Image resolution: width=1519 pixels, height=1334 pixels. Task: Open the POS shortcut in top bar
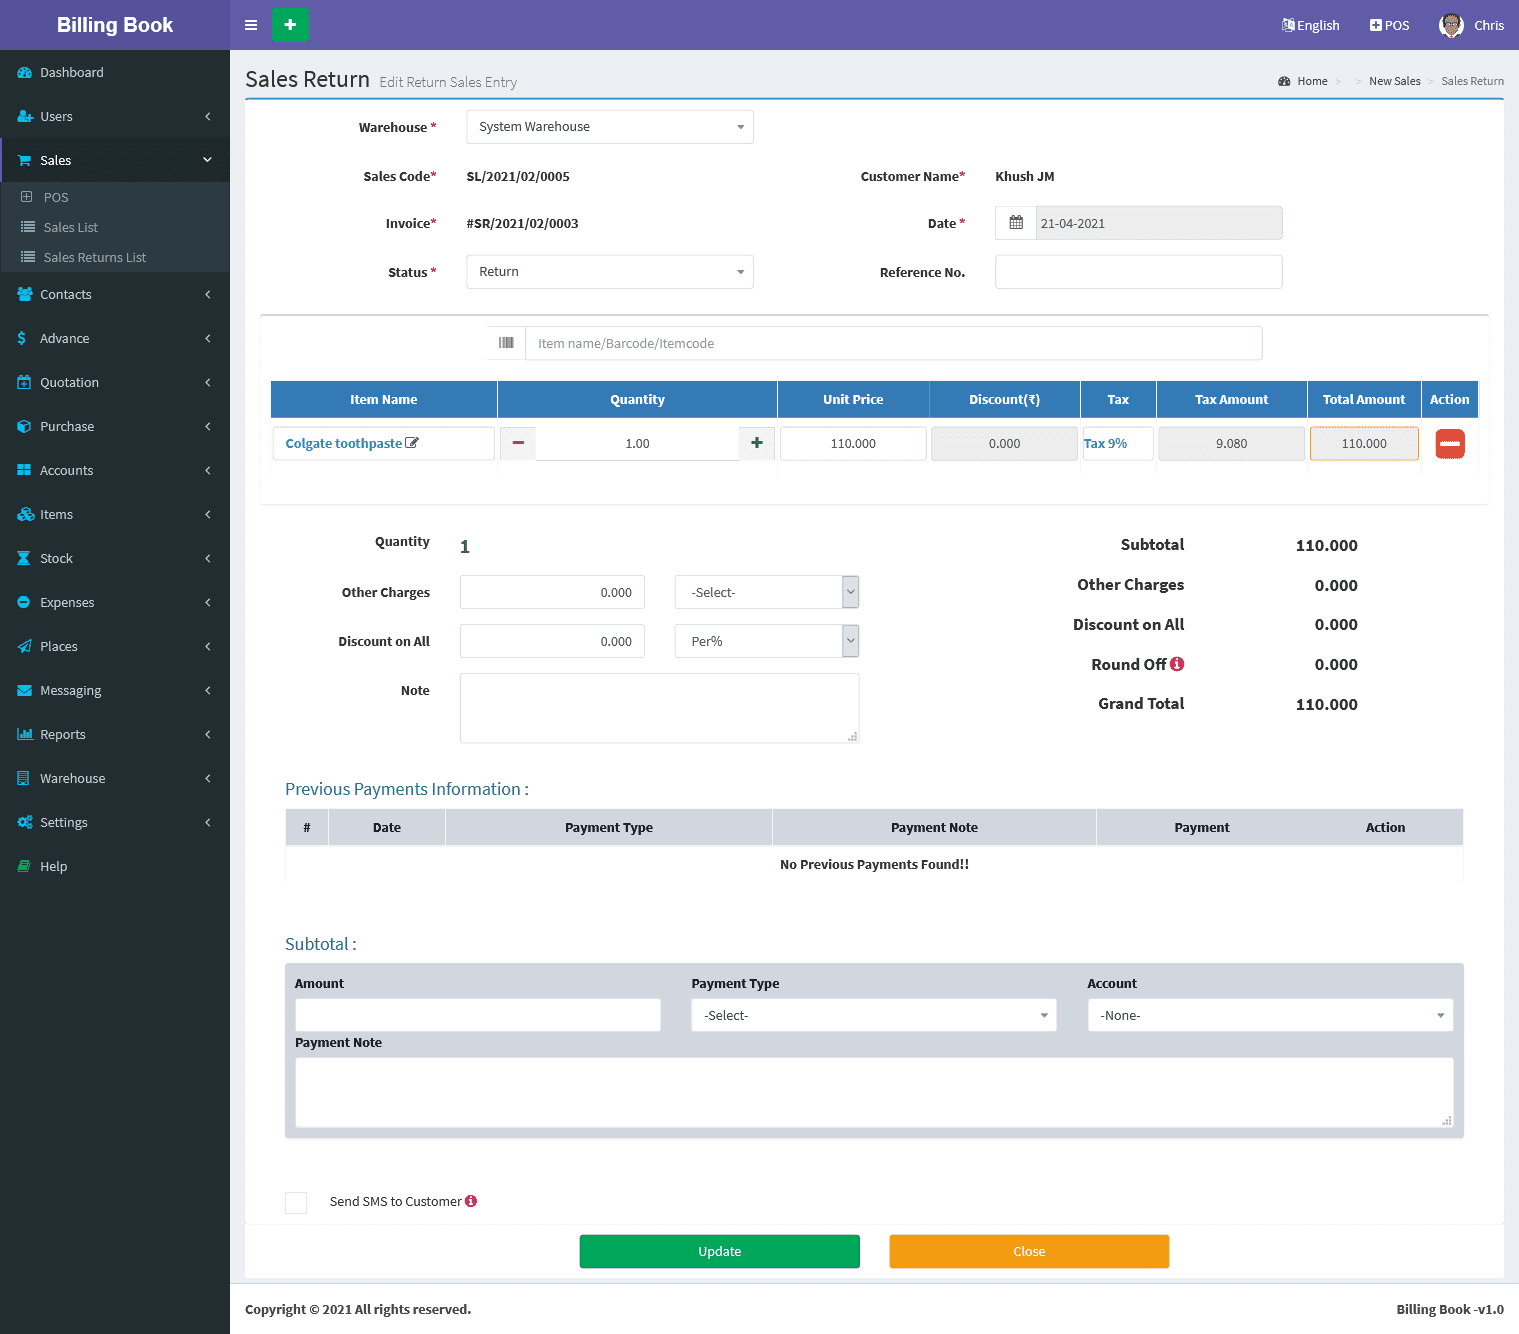tap(1389, 25)
